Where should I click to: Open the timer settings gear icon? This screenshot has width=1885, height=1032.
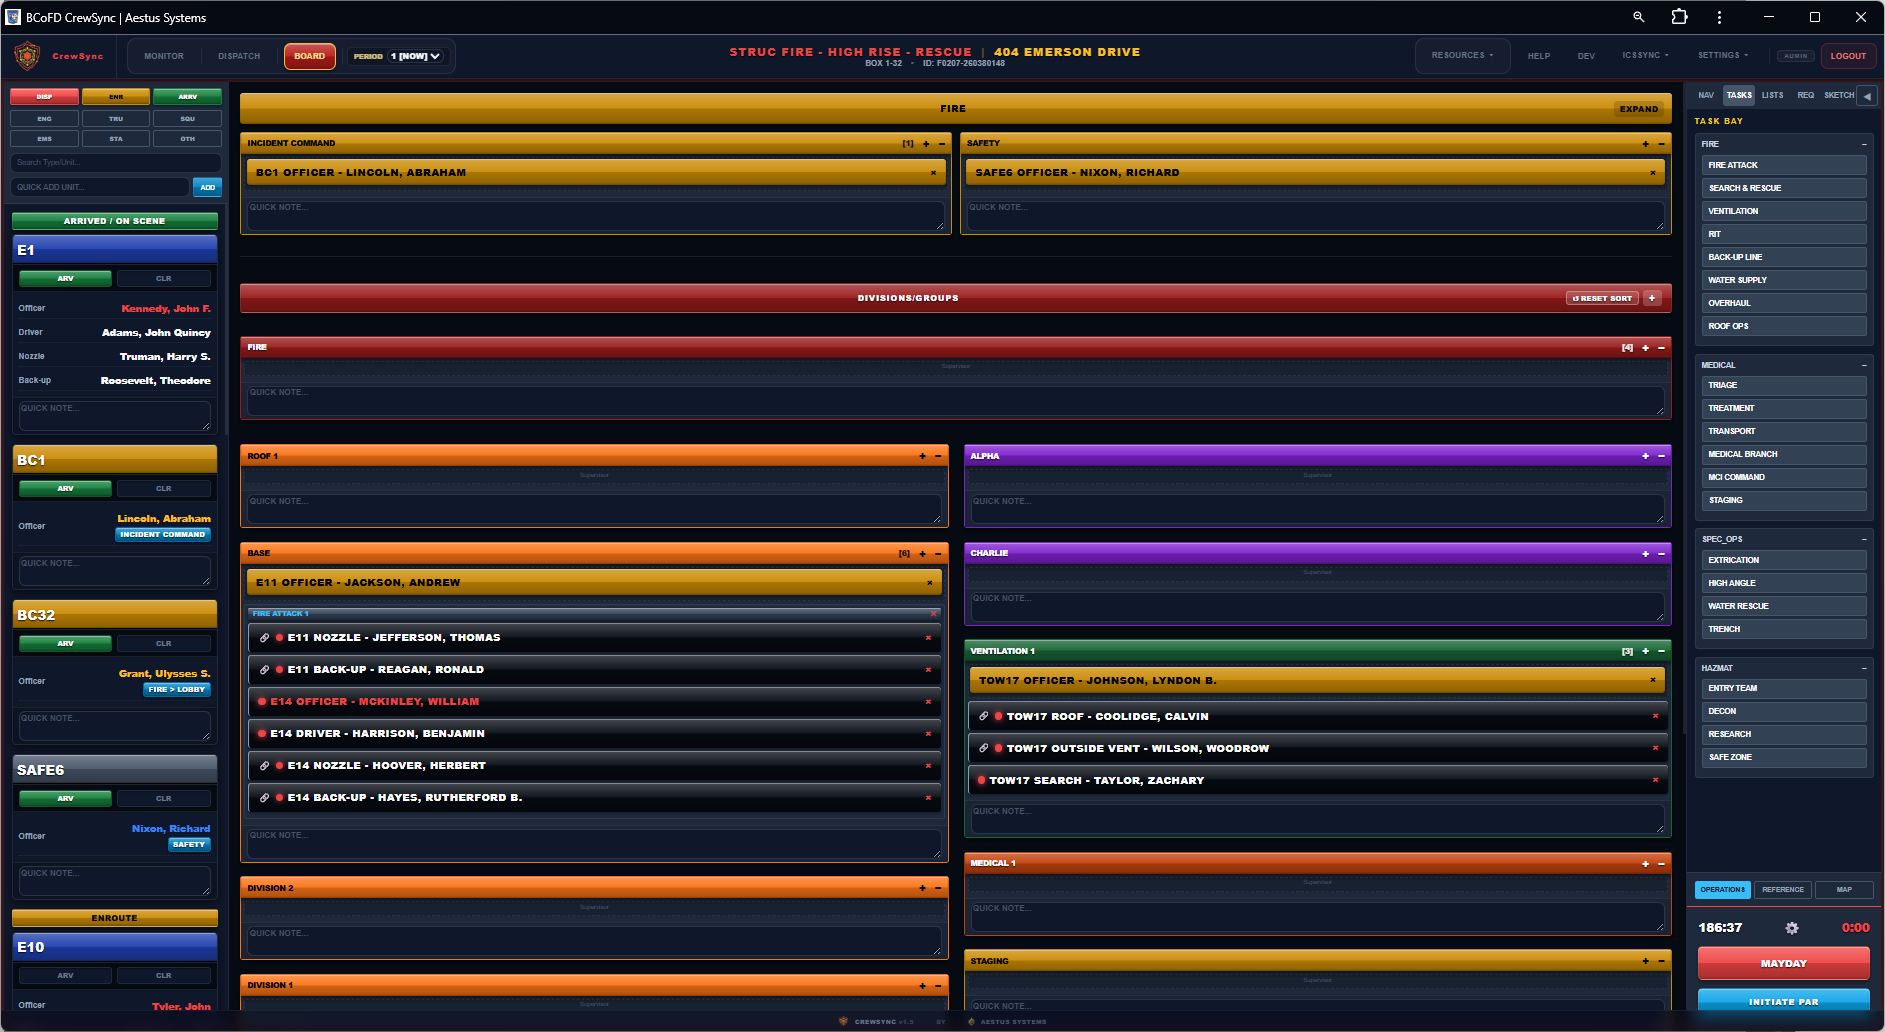(x=1792, y=928)
